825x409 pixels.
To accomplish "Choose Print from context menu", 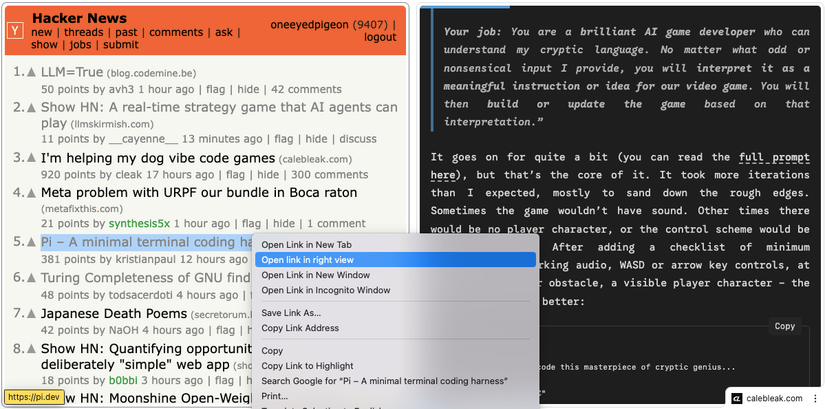I will 395,396.
